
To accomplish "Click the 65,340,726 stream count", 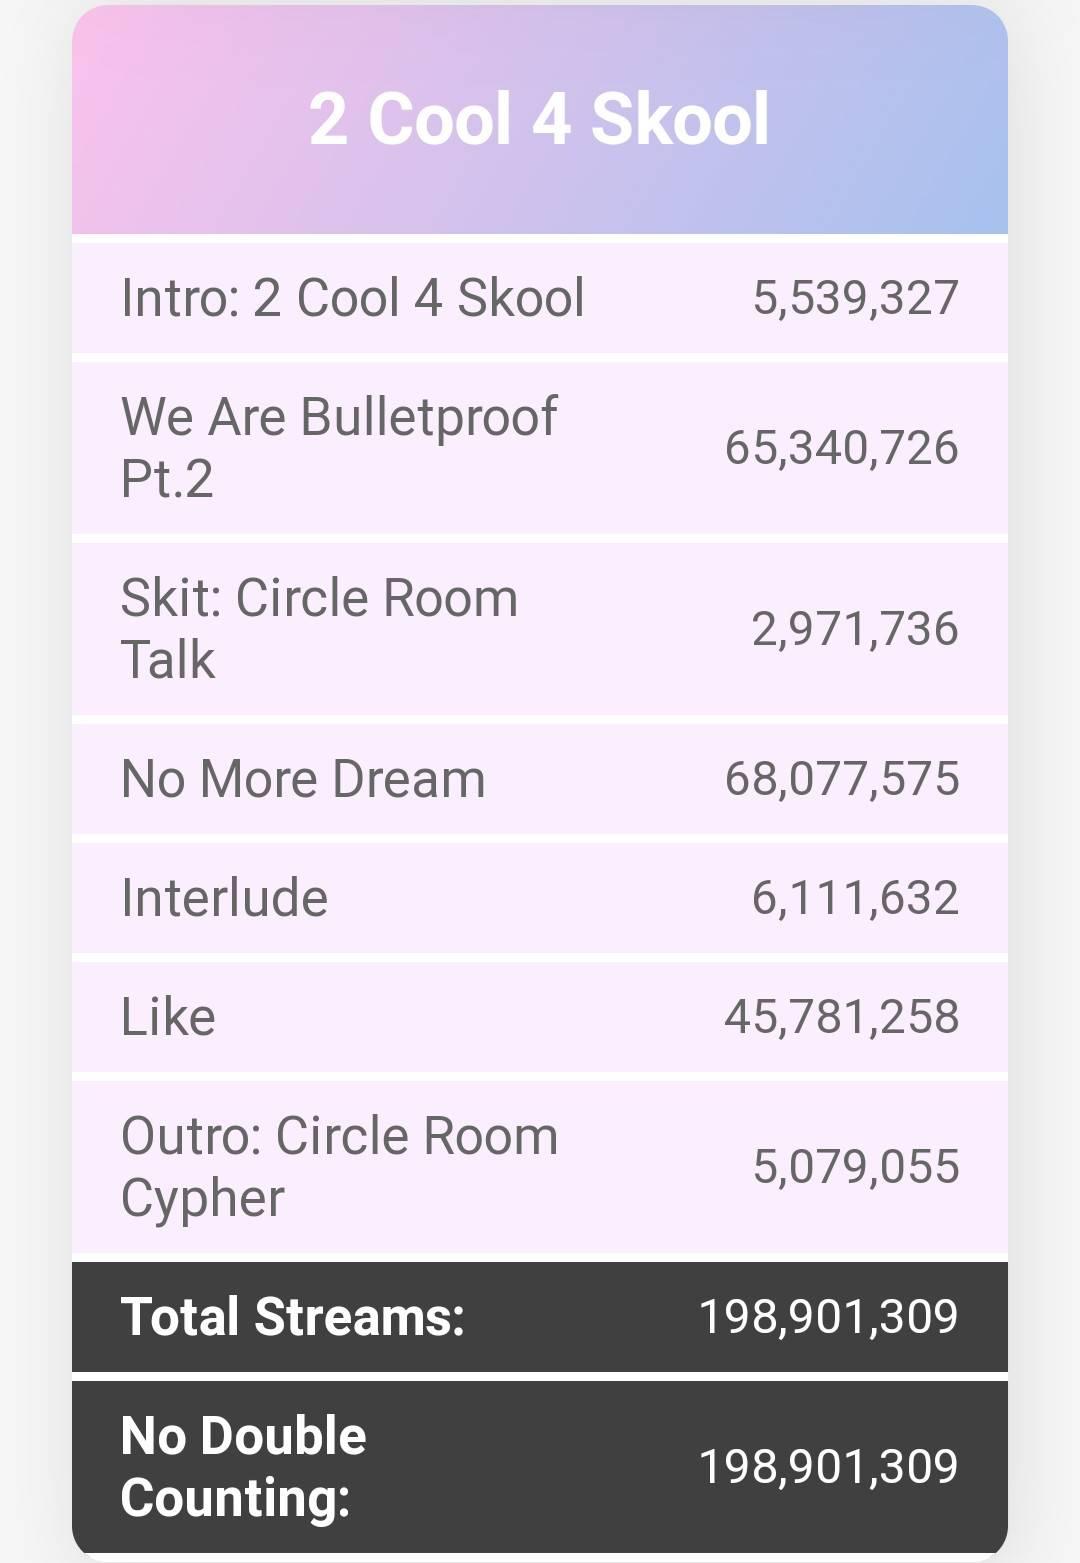I will coord(842,447).
